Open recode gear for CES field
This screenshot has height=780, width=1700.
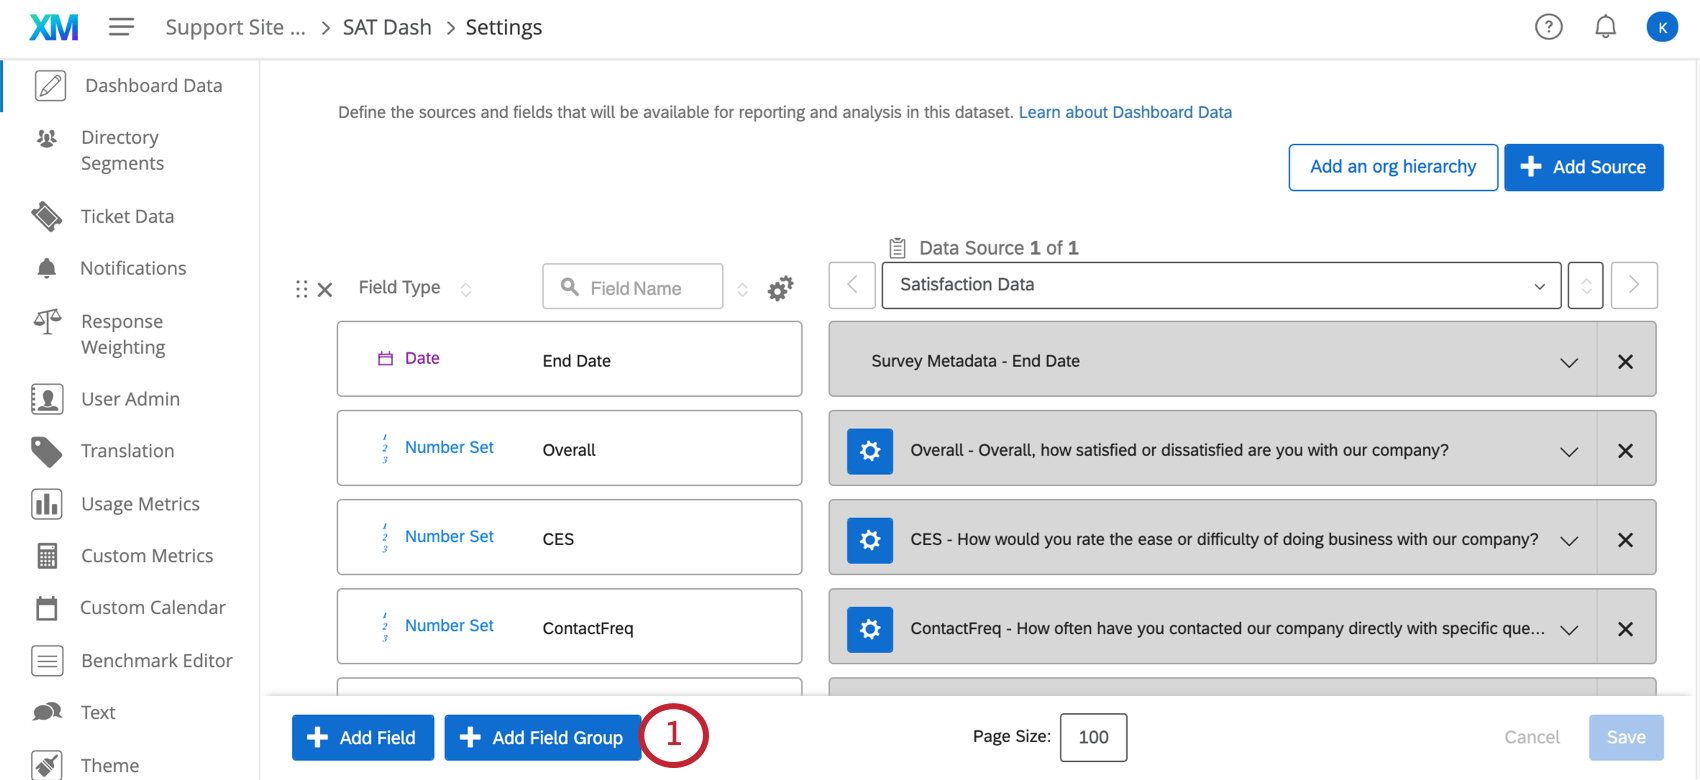[x=870, y=540]
